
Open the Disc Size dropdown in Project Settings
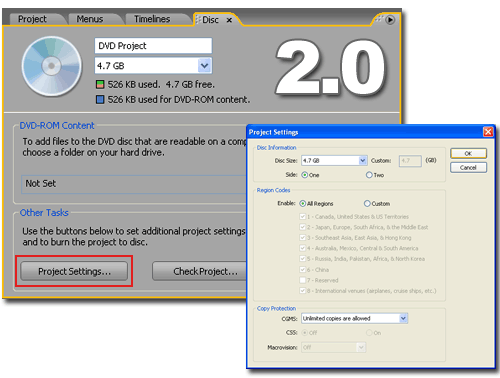pos(334,160)
